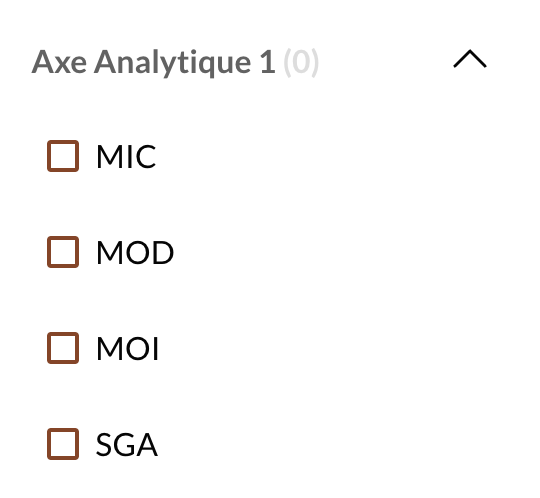Enable the MOD filter box
This screenshot has height=498, width=540.
[x=63, y=252]
